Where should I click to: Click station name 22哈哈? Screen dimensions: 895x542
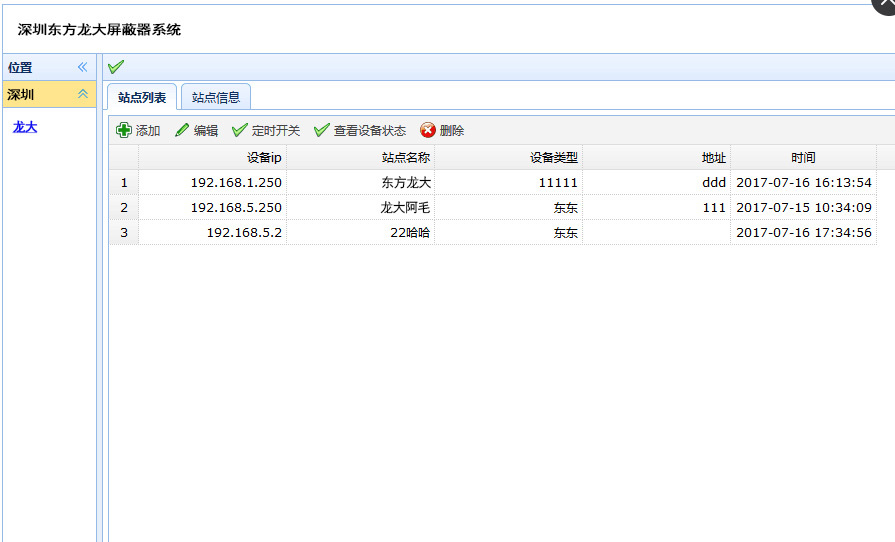410,233
